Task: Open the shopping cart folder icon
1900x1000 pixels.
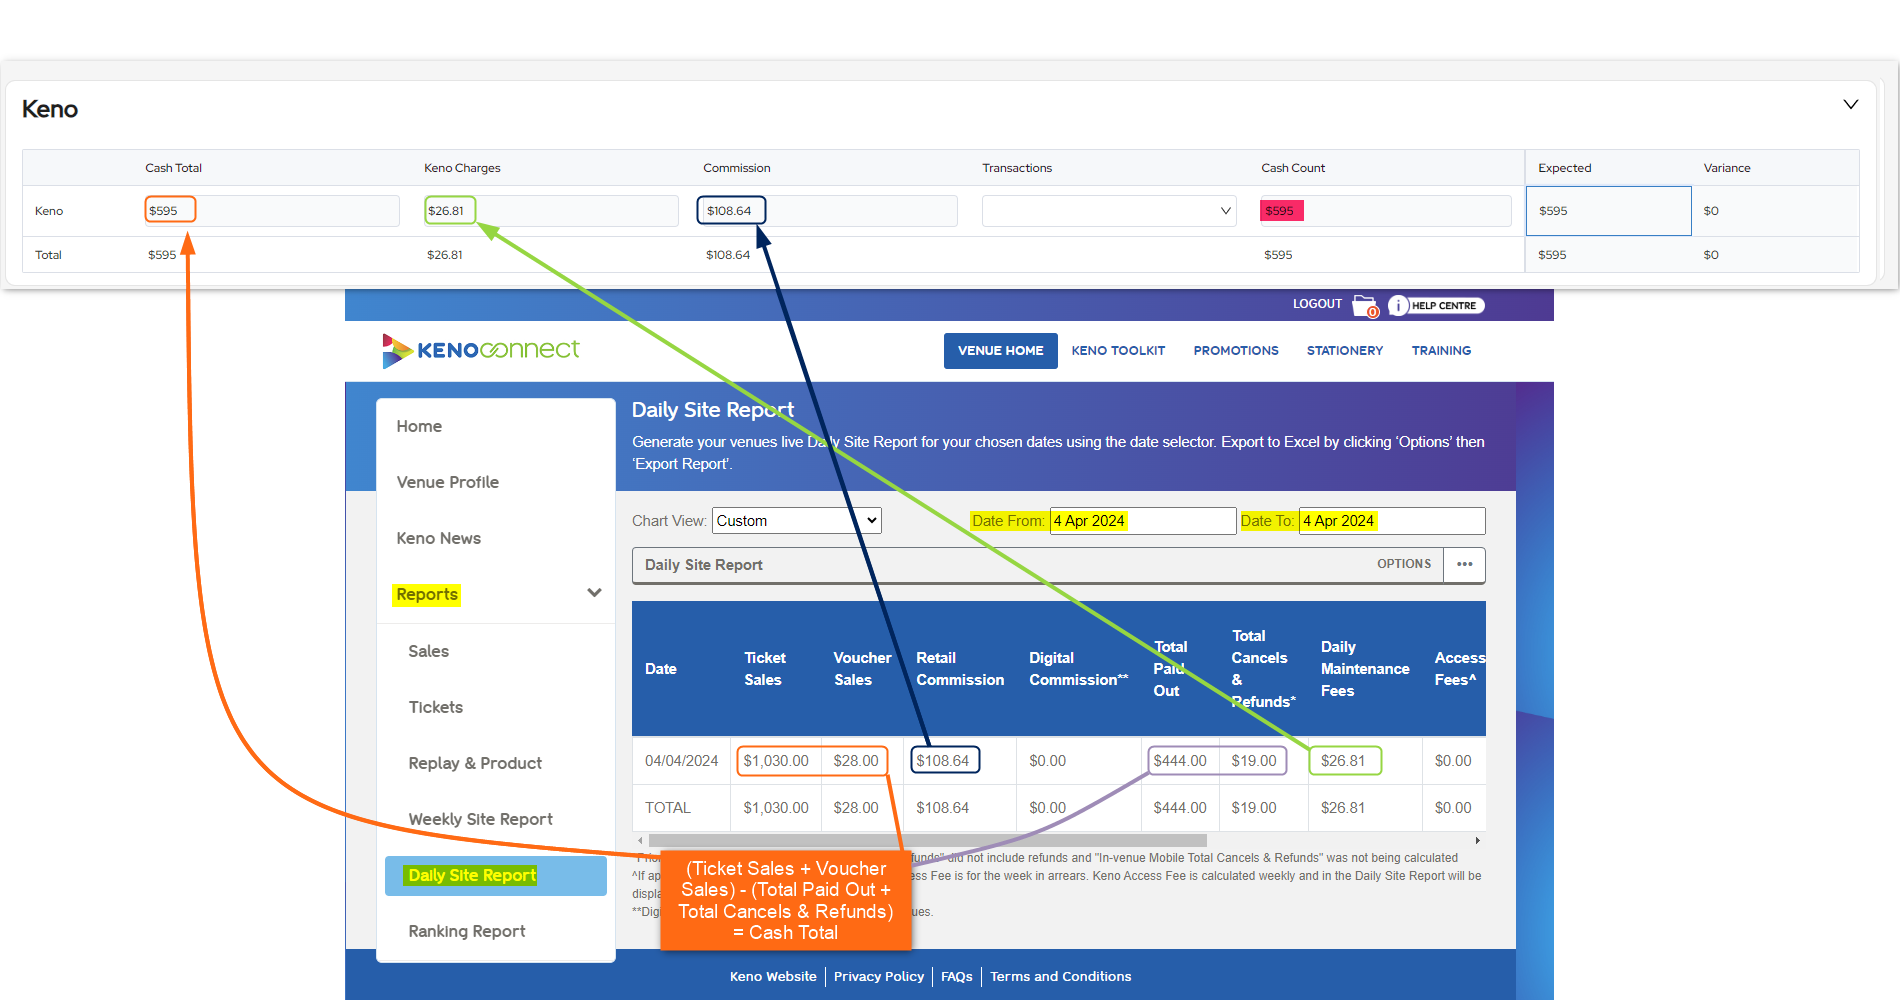Action: point(1365,305)
